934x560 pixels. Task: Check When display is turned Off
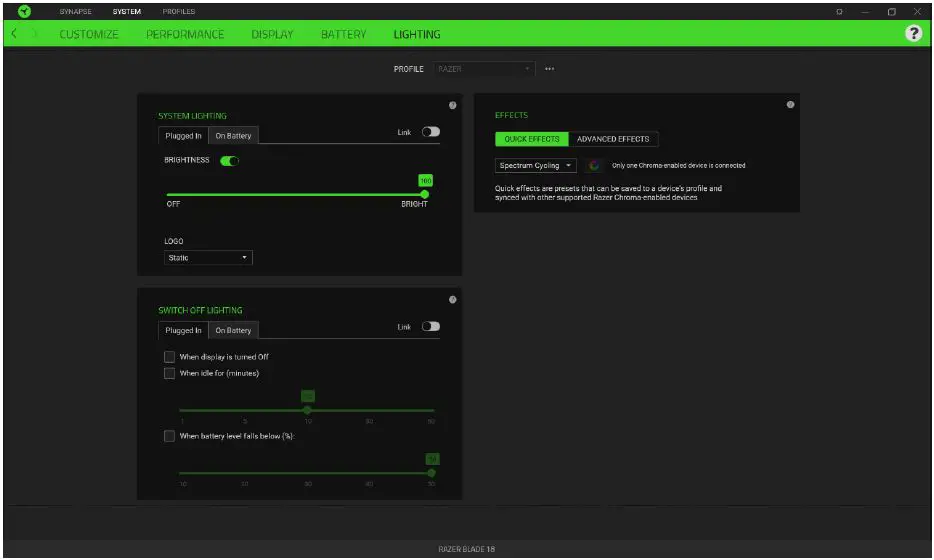[169, 357]
